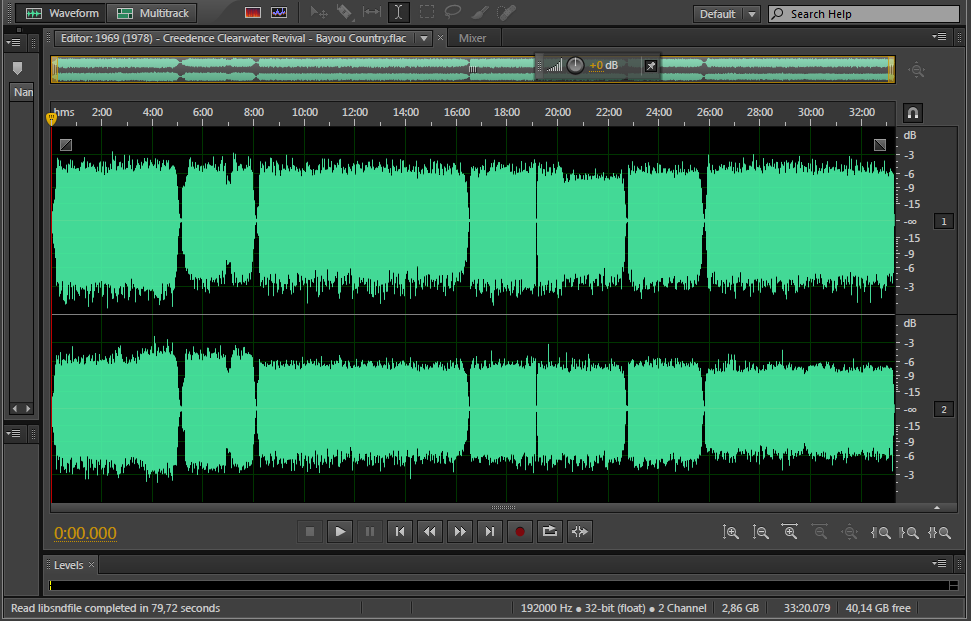
Task: Rewind the audio
Action: tap(430, 531)
